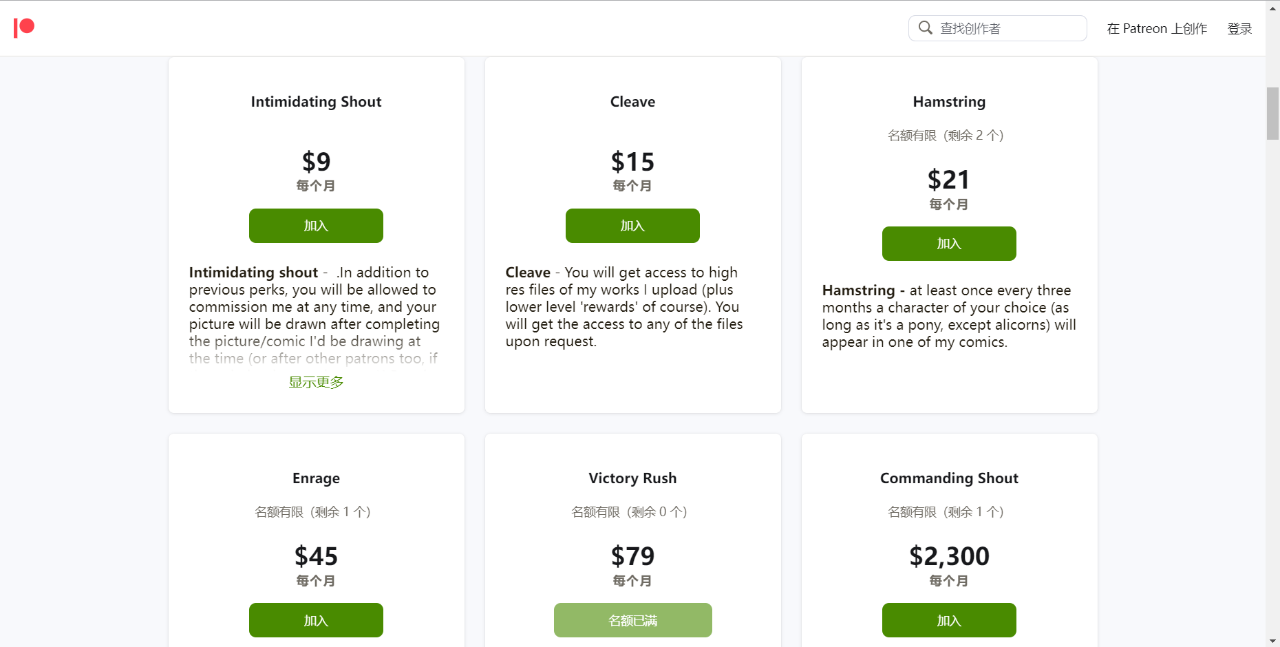1280x647 pixels.
Task: Join the $2,300 Commanding Shout tier
Action: click(x=948, y=620)
